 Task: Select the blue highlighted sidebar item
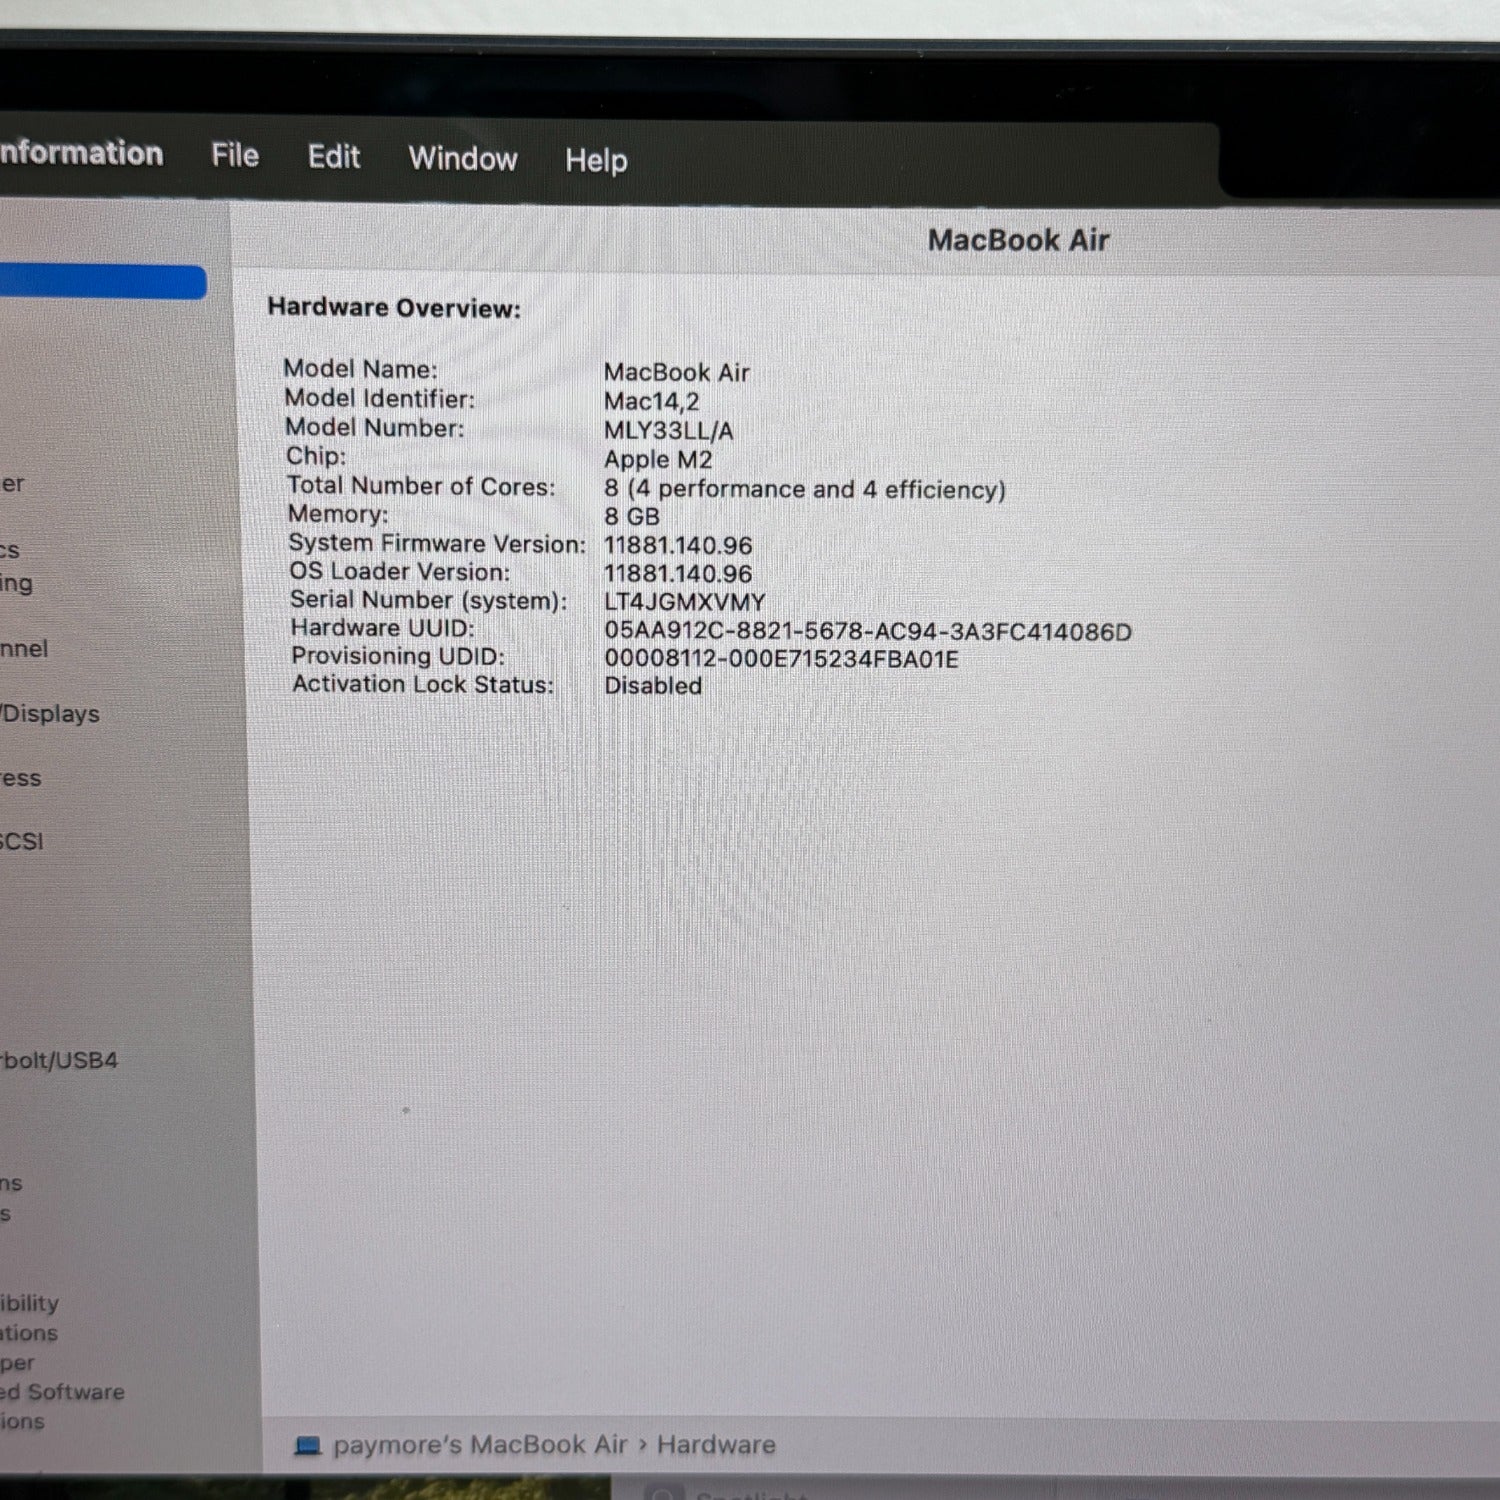100,283
